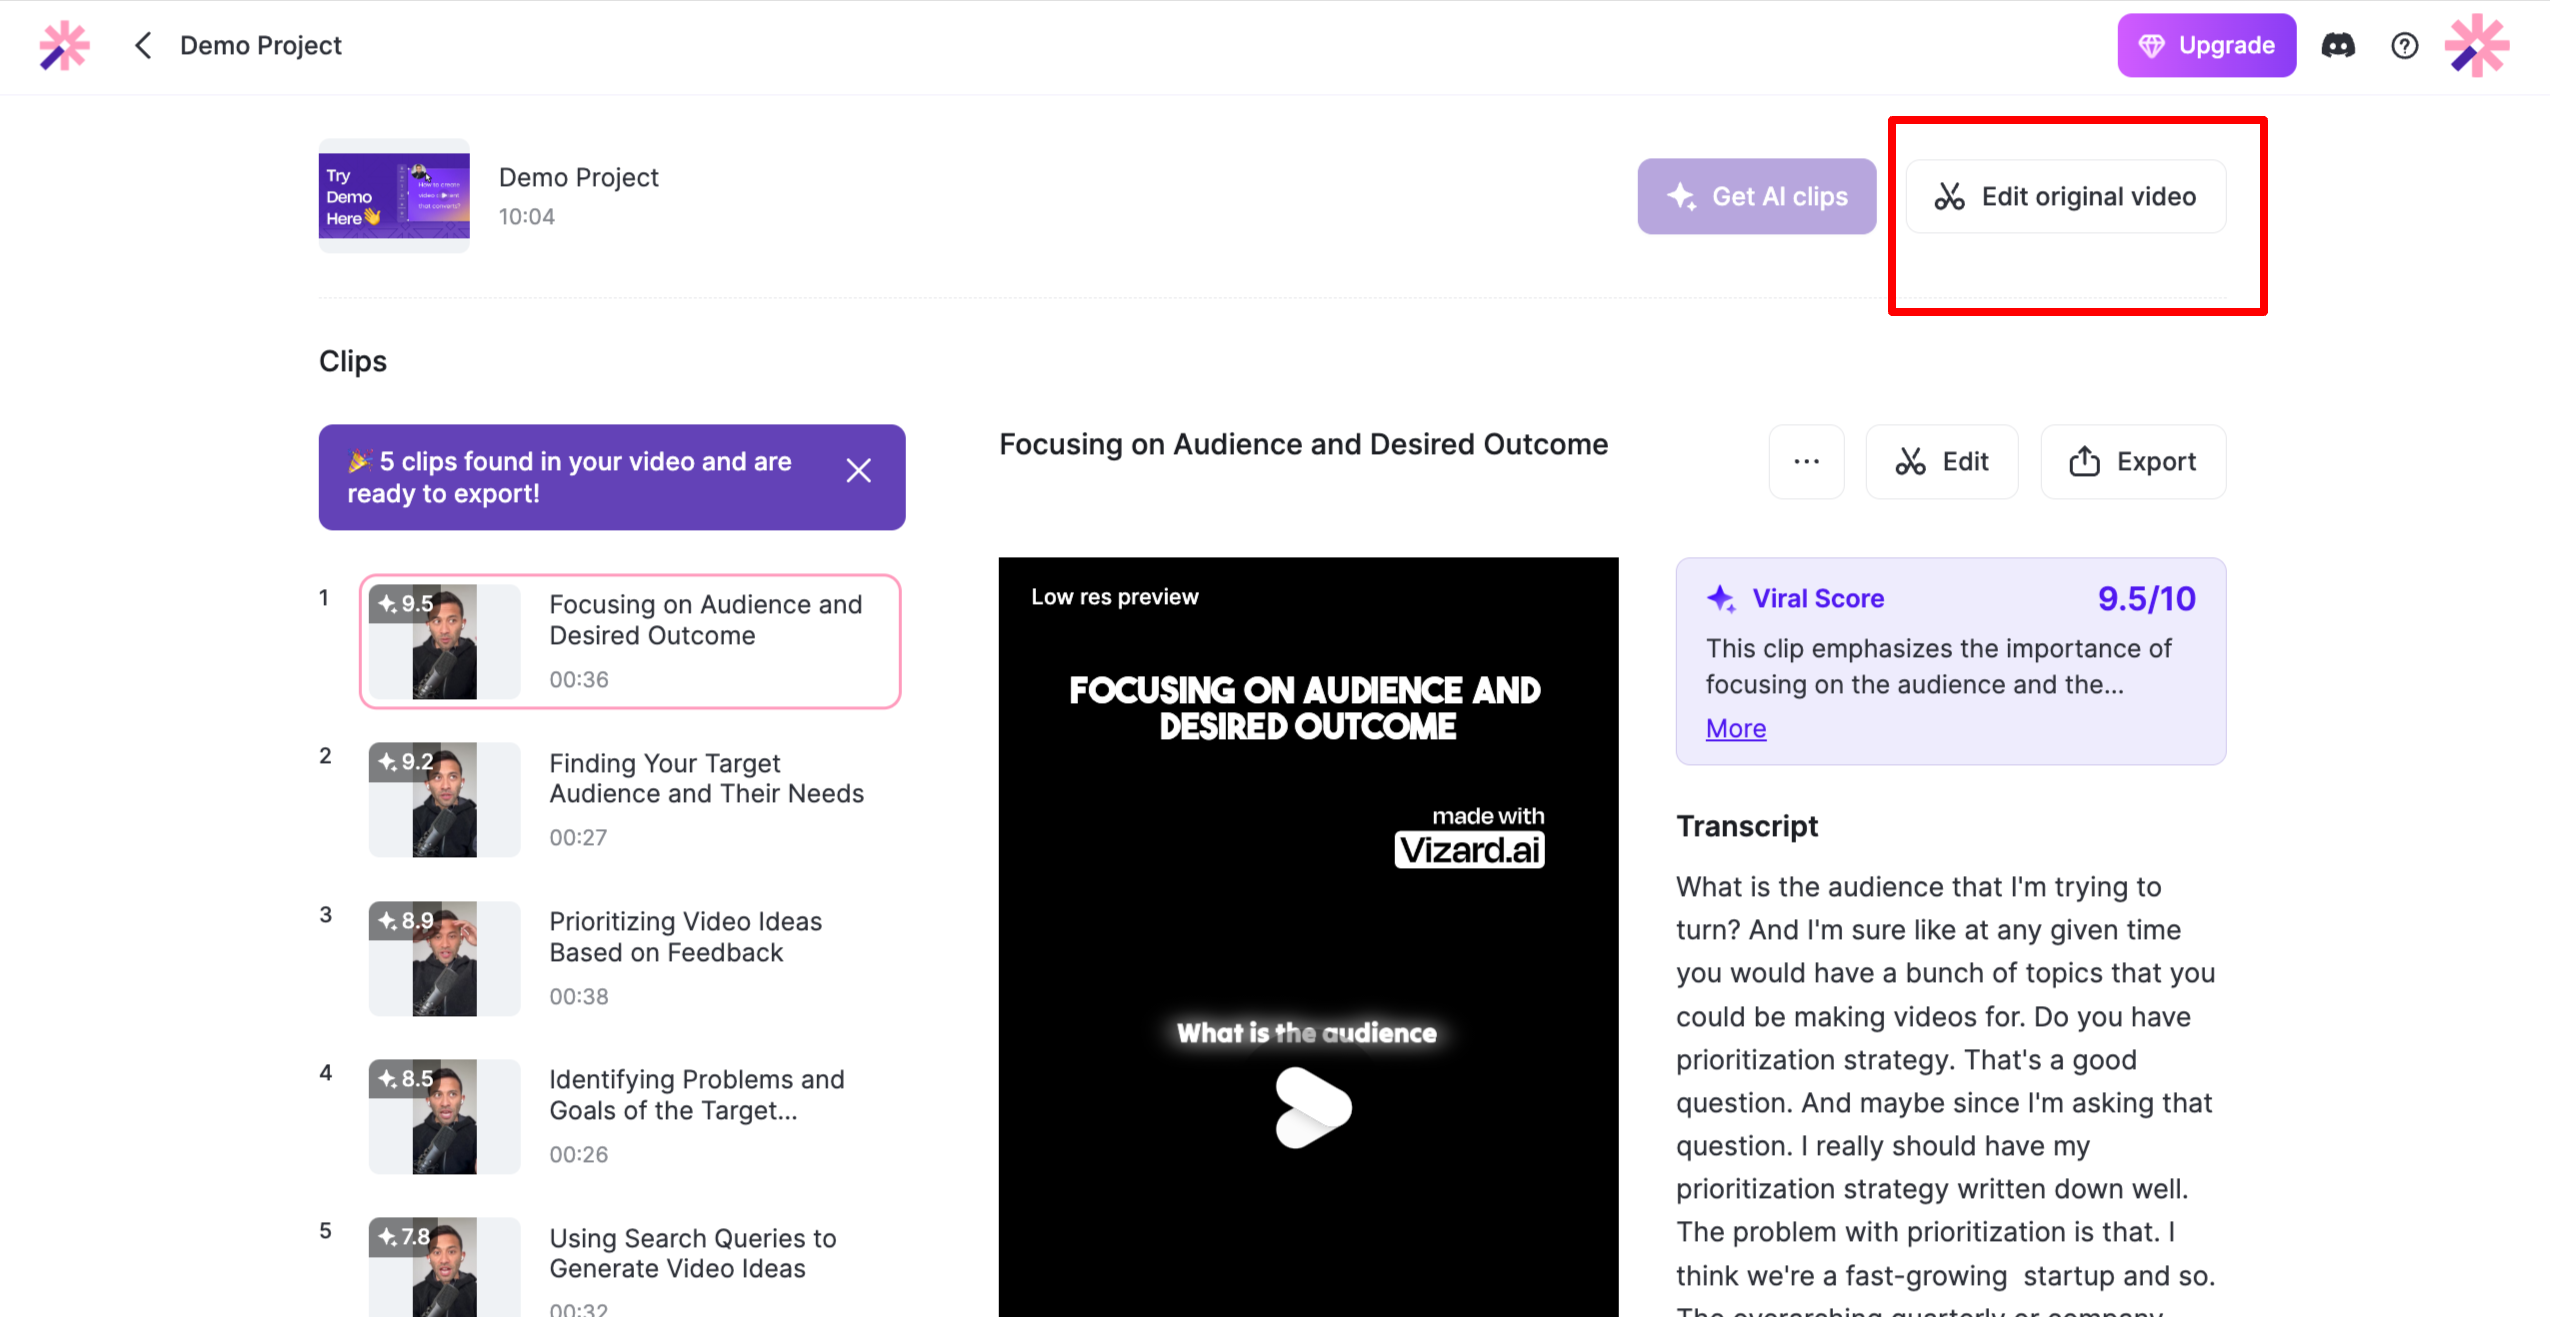Image resolution: width=2550 pixels, height=1317 pixels.
Task: Click the Clips section heading
Action: (x=352, y=361)
